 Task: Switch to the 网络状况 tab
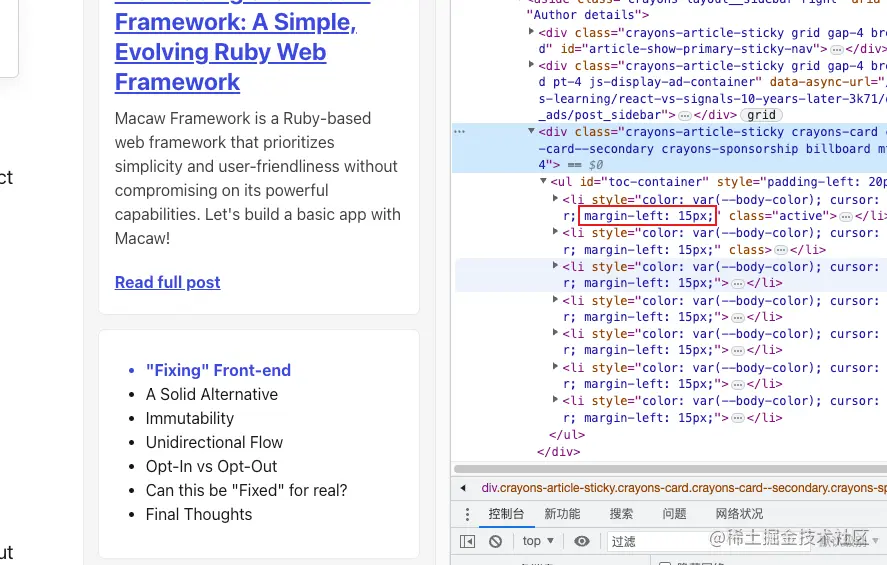739,514
